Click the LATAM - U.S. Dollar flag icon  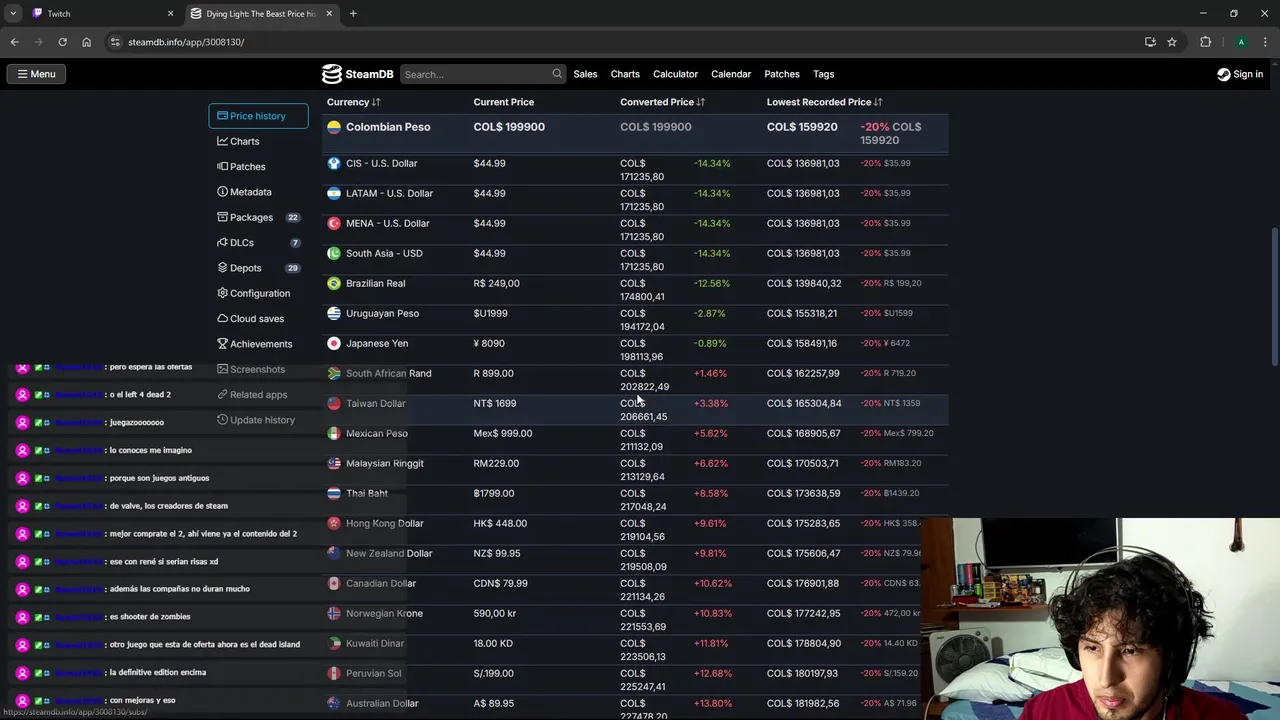(x=334, y=193)
